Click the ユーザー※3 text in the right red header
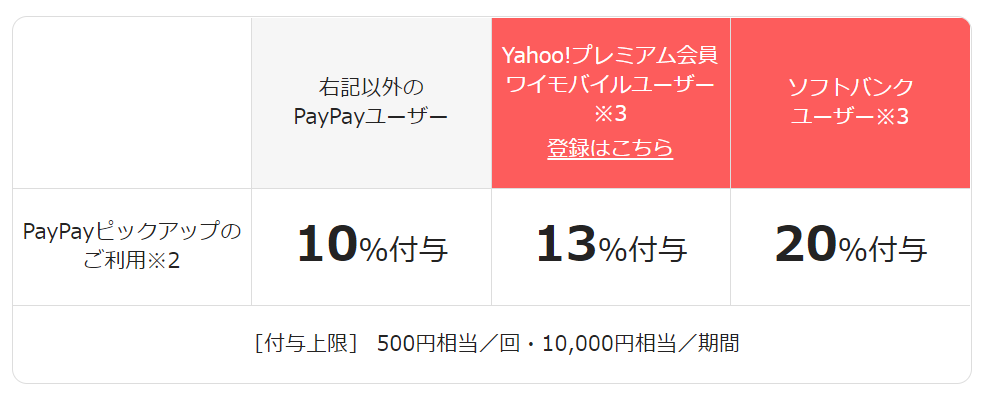The width and height of the screenshot is (986, 401). coord(850,116)
